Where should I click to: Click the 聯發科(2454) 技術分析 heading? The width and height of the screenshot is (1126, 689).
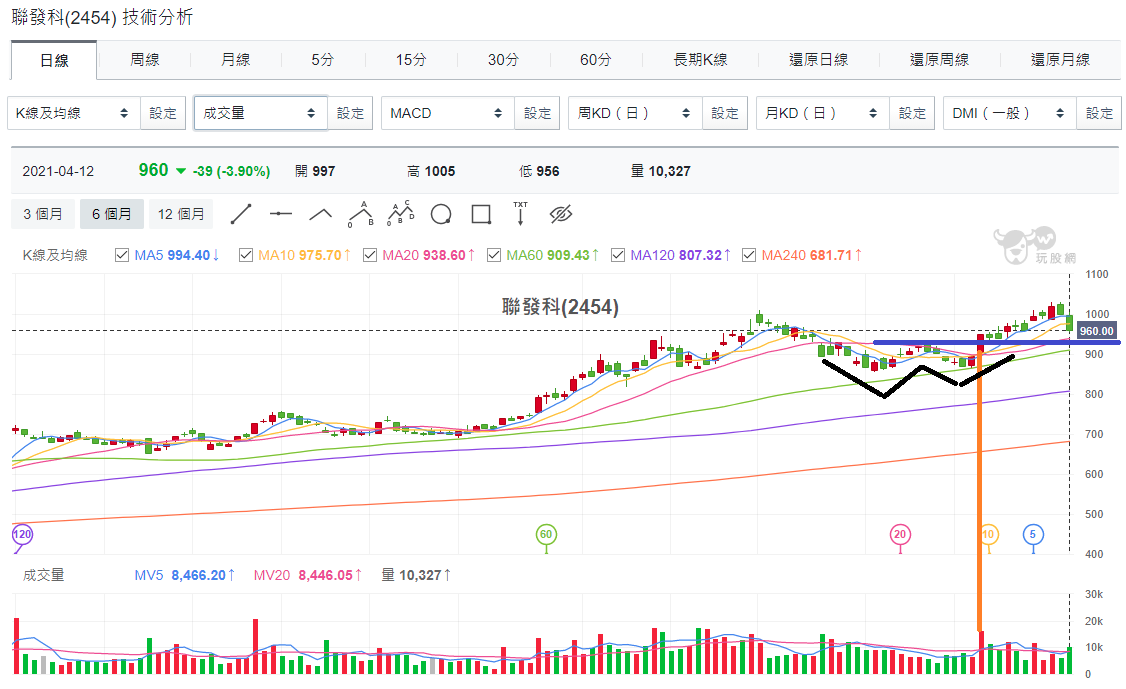point(102,17)
